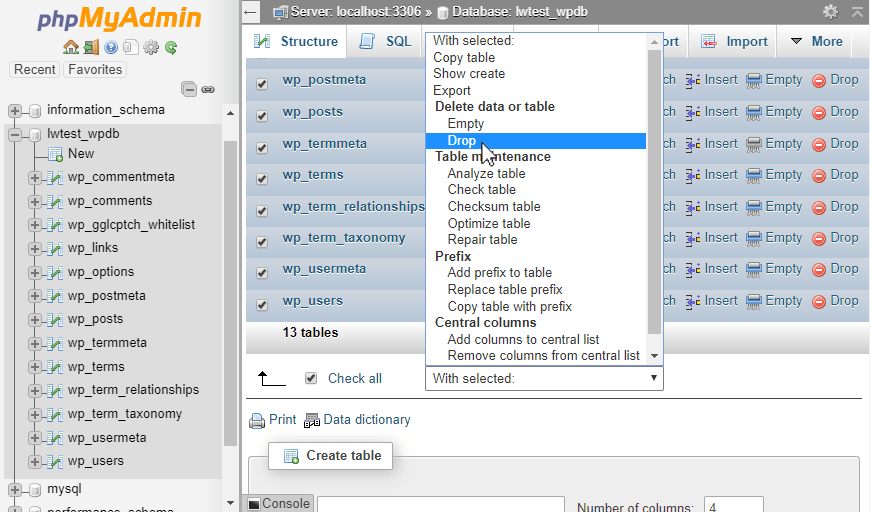Uncheck the wp_users checkbox
Viewport: 870px width, 512px height.
point(262,305)
